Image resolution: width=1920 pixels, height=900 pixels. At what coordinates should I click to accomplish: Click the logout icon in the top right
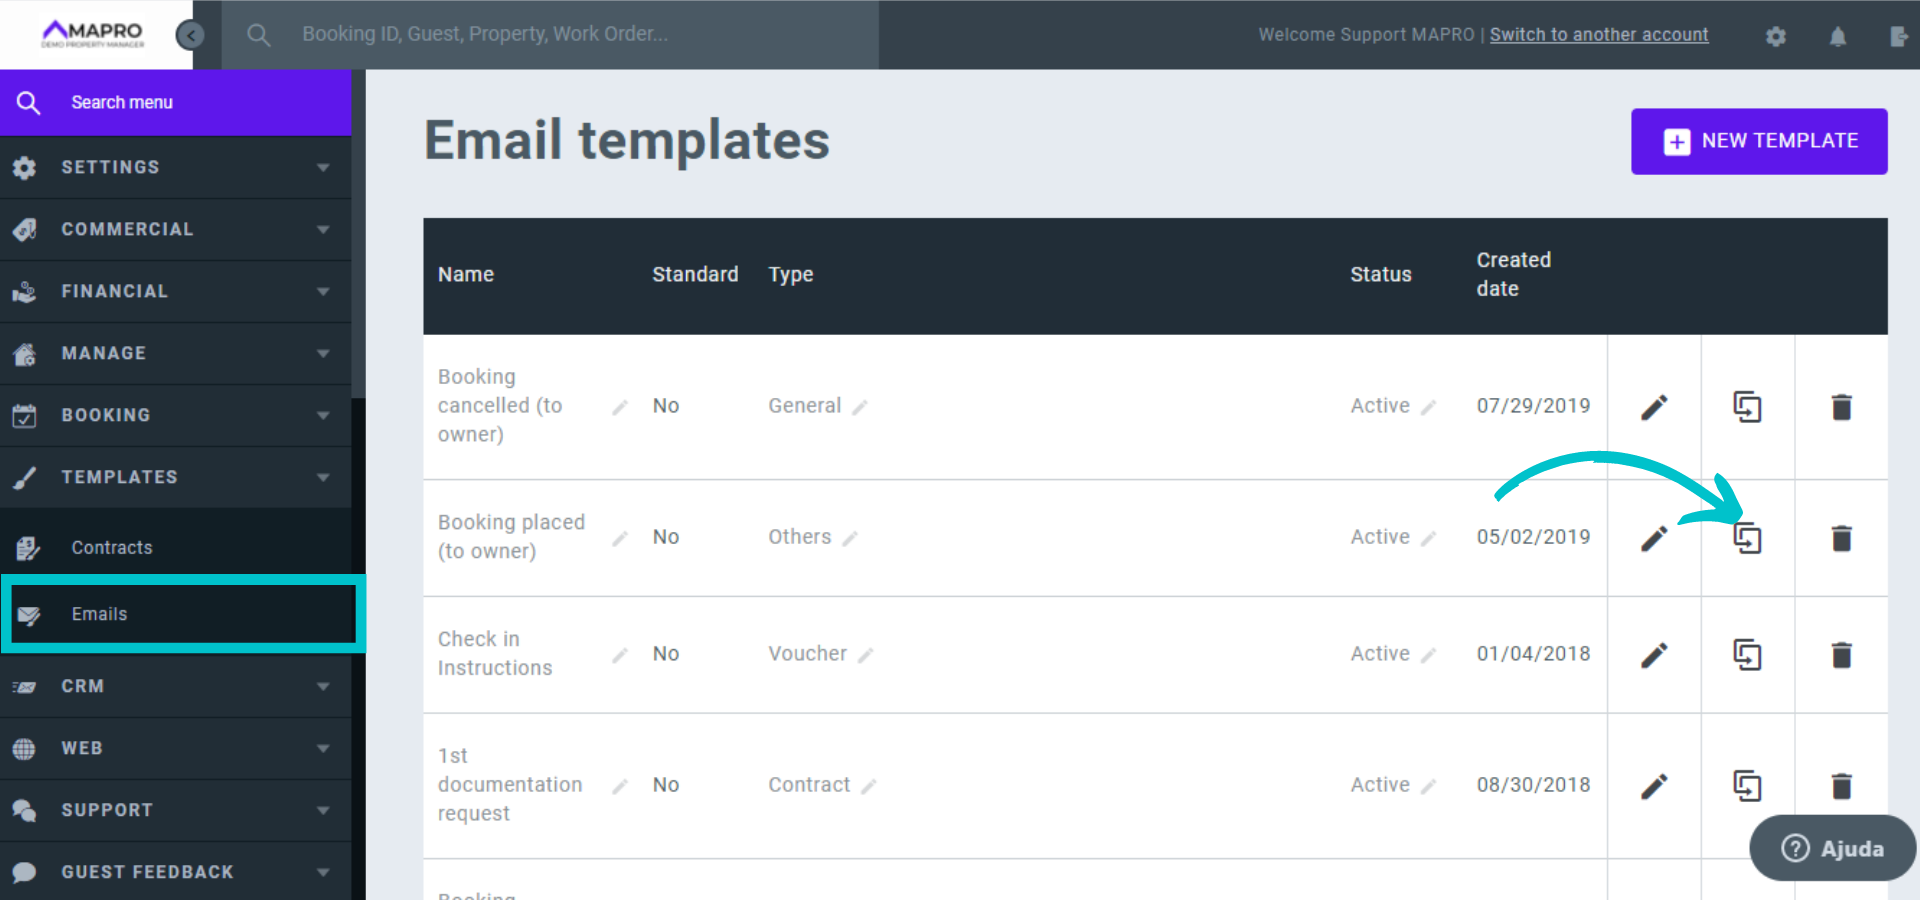coord(1899,35)
